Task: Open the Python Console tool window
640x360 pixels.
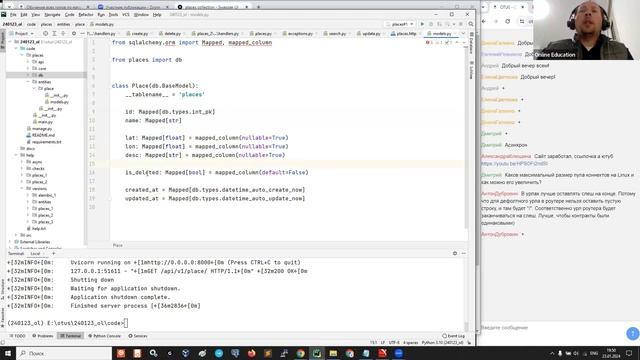Action: (104, 336)
